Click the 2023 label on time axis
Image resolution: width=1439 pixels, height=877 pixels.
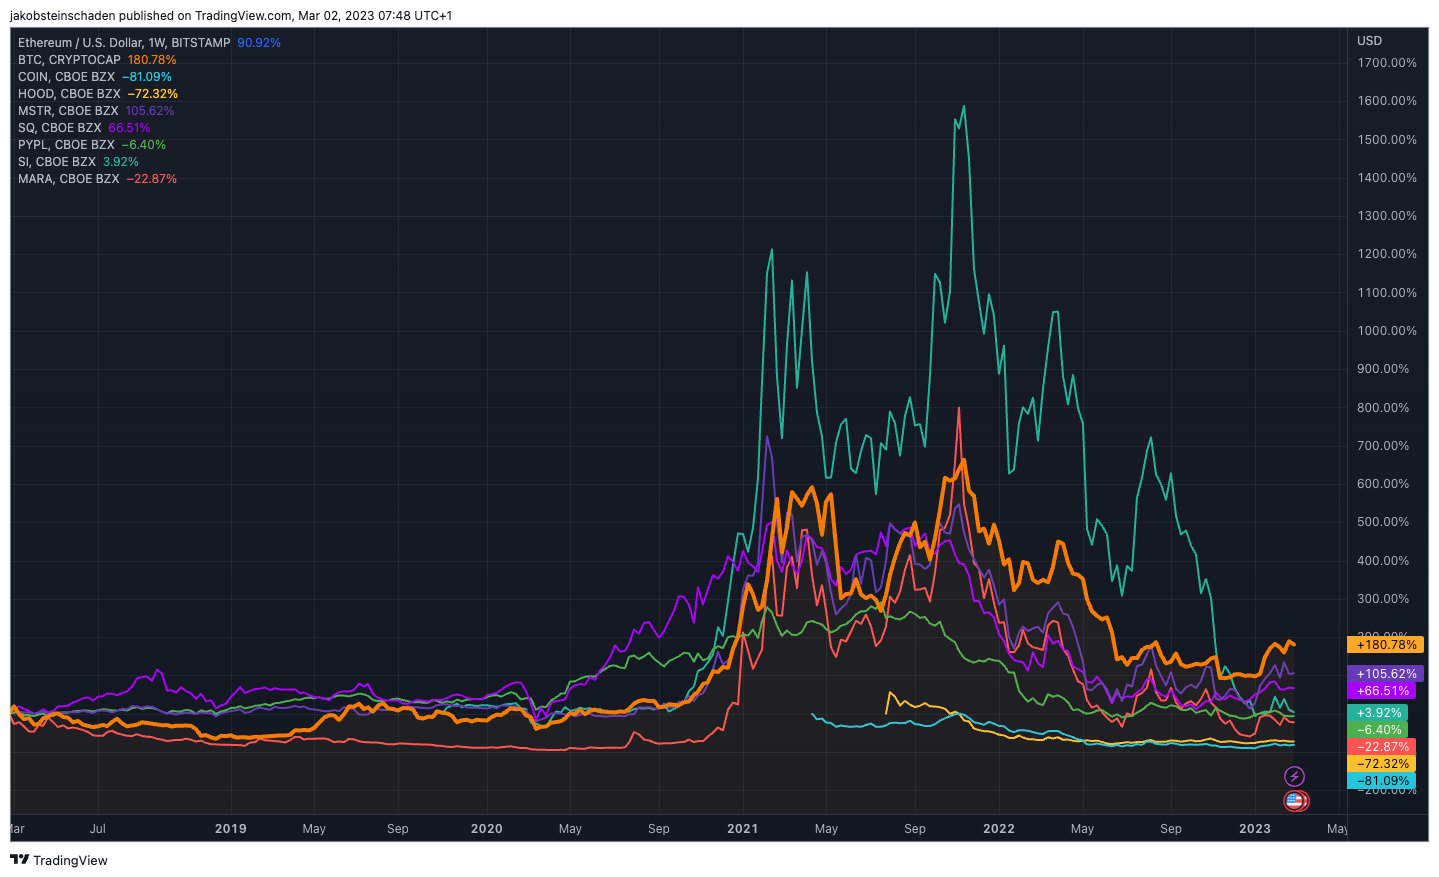(1255, 829)
